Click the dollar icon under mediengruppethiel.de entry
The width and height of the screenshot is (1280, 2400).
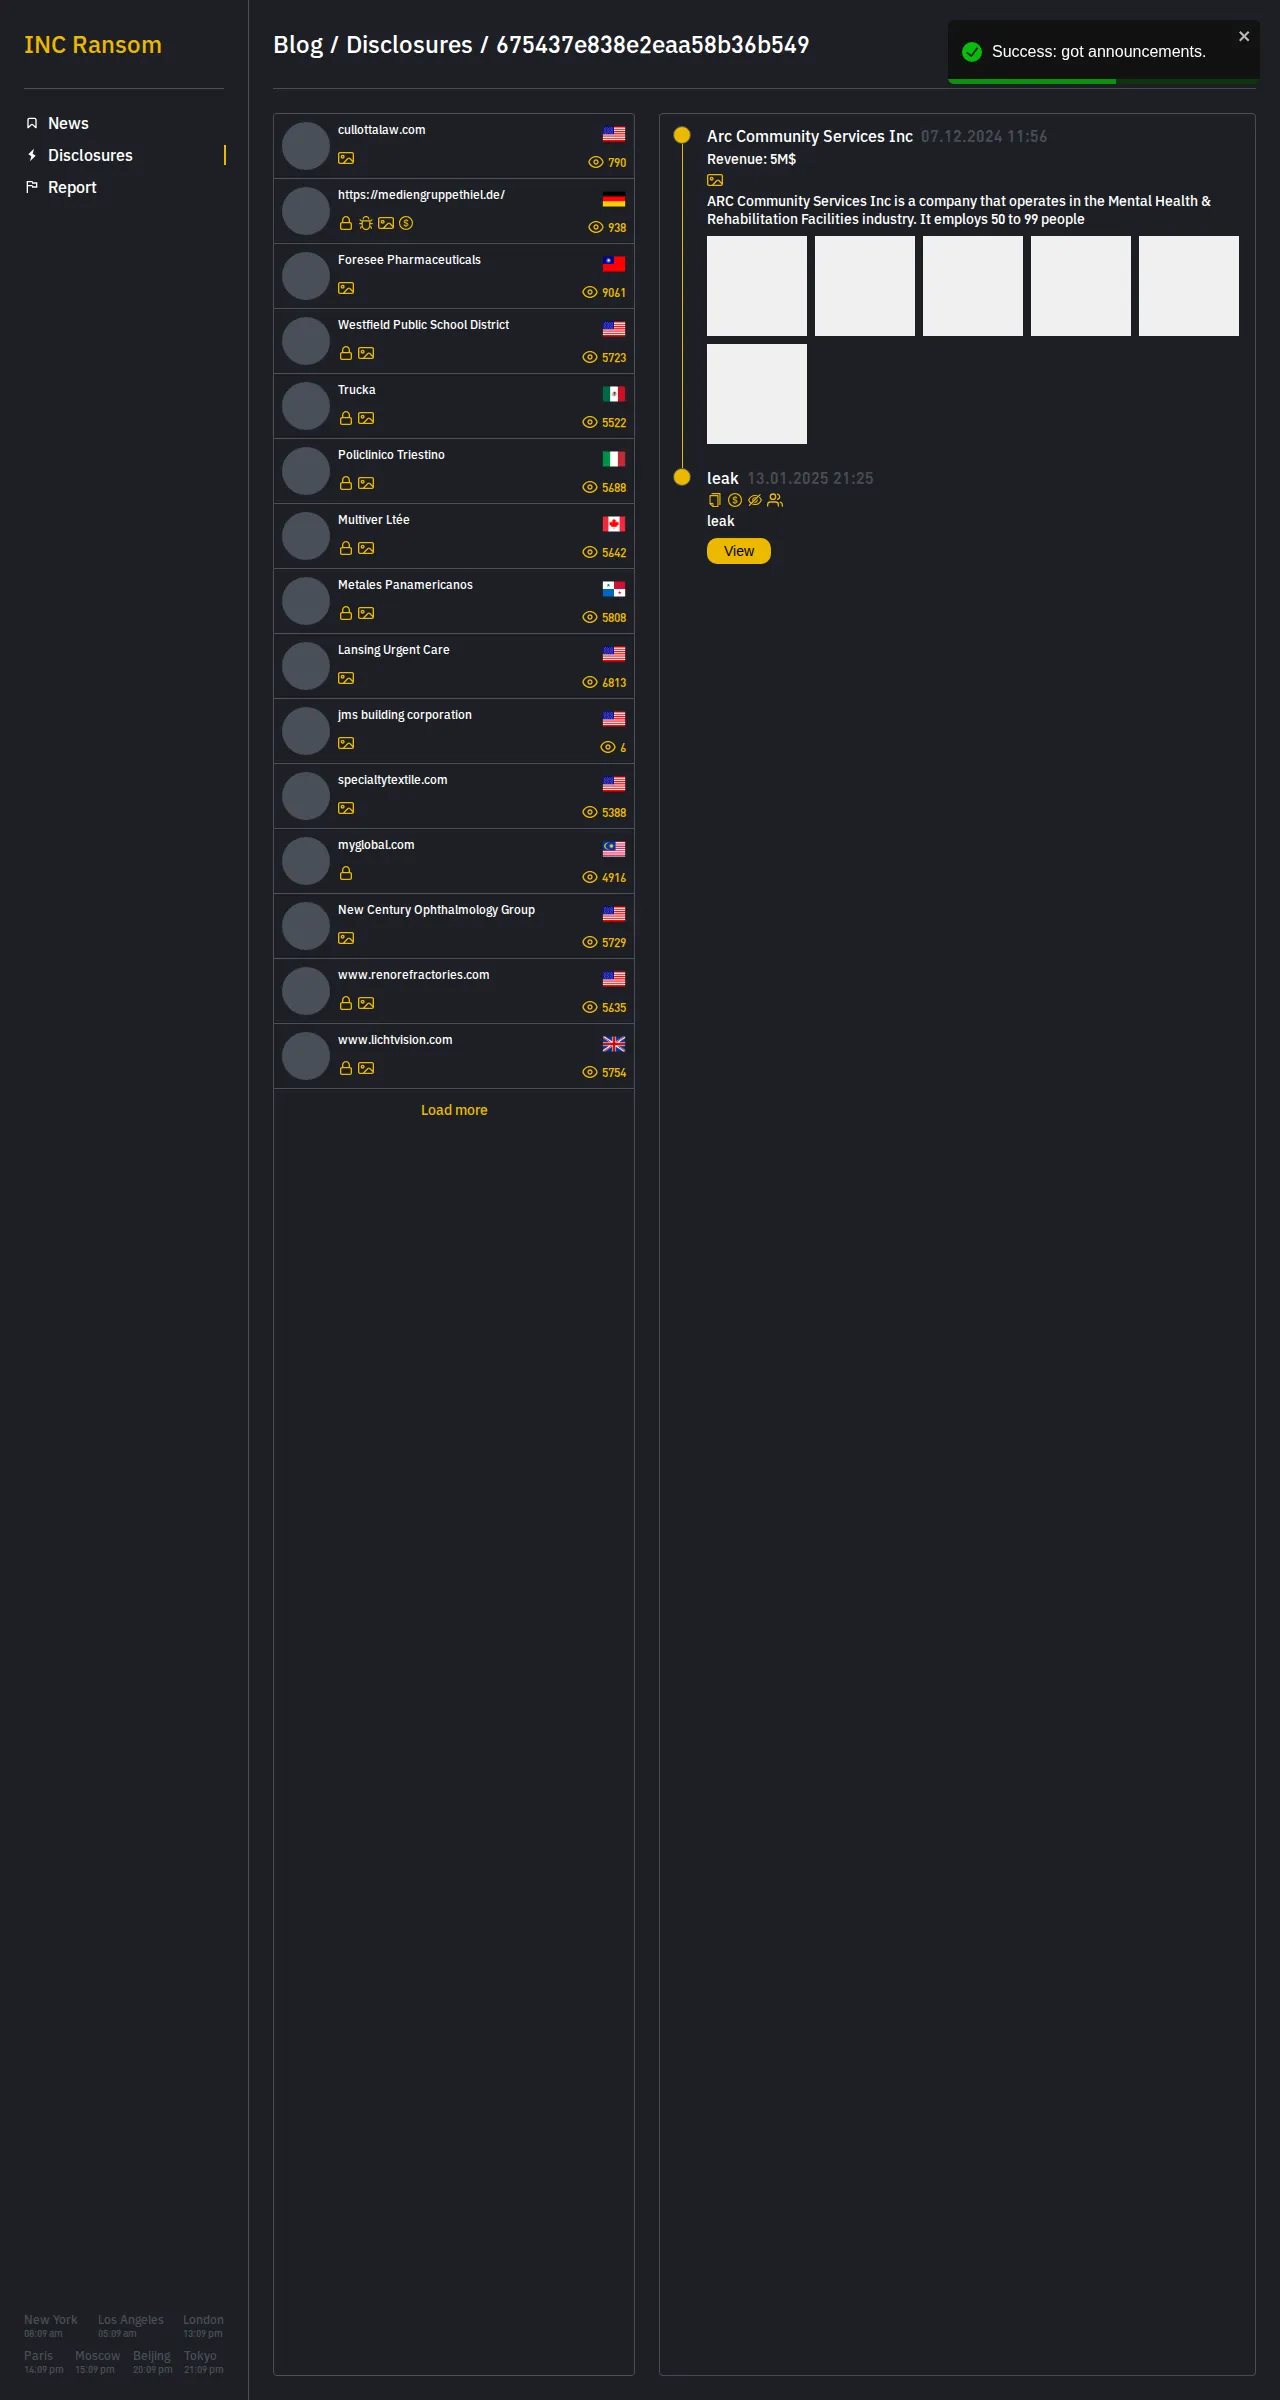click(x=406, y=223)
